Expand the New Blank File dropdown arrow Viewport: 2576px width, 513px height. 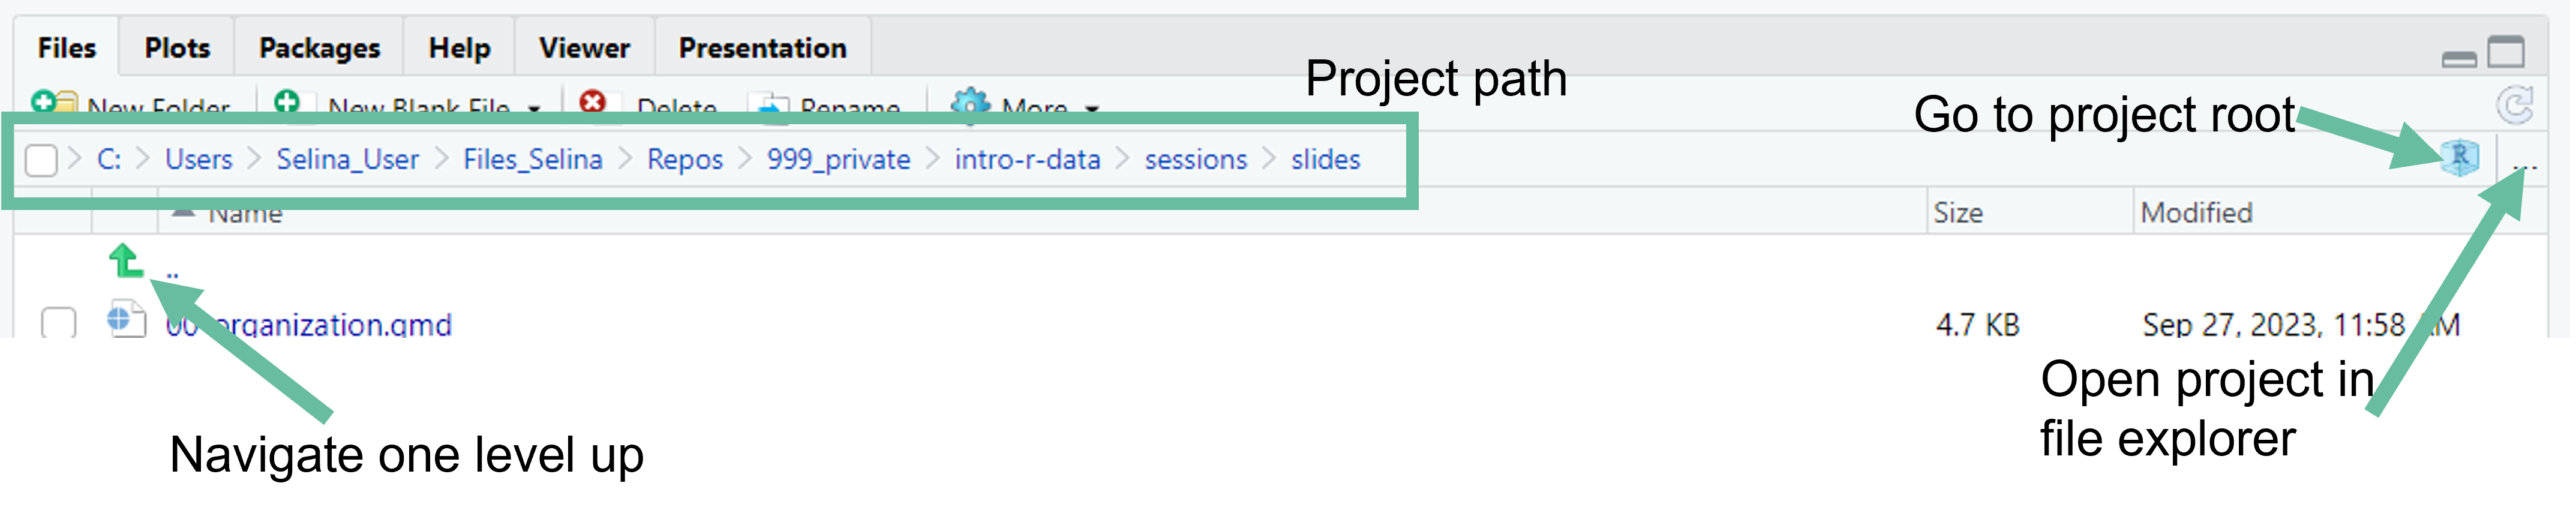(535, 108)
